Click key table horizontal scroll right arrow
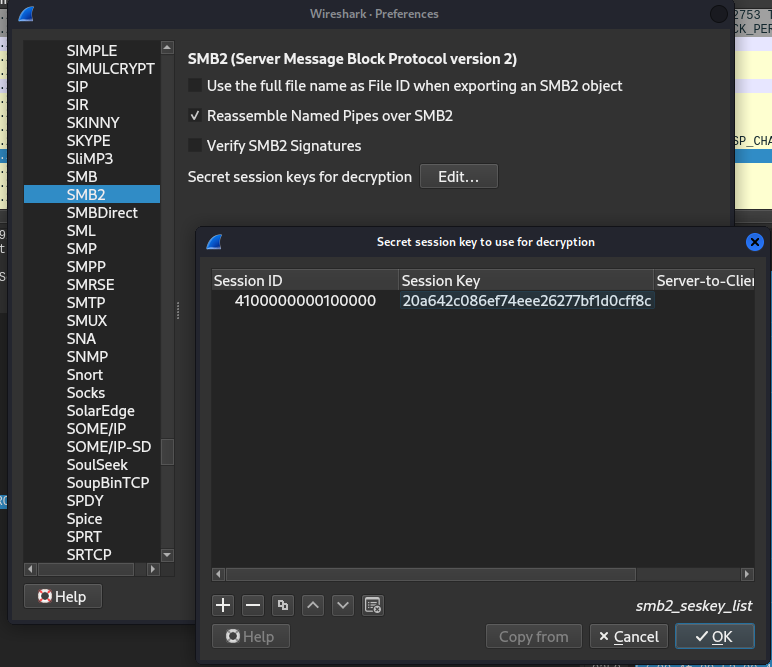 747,574
